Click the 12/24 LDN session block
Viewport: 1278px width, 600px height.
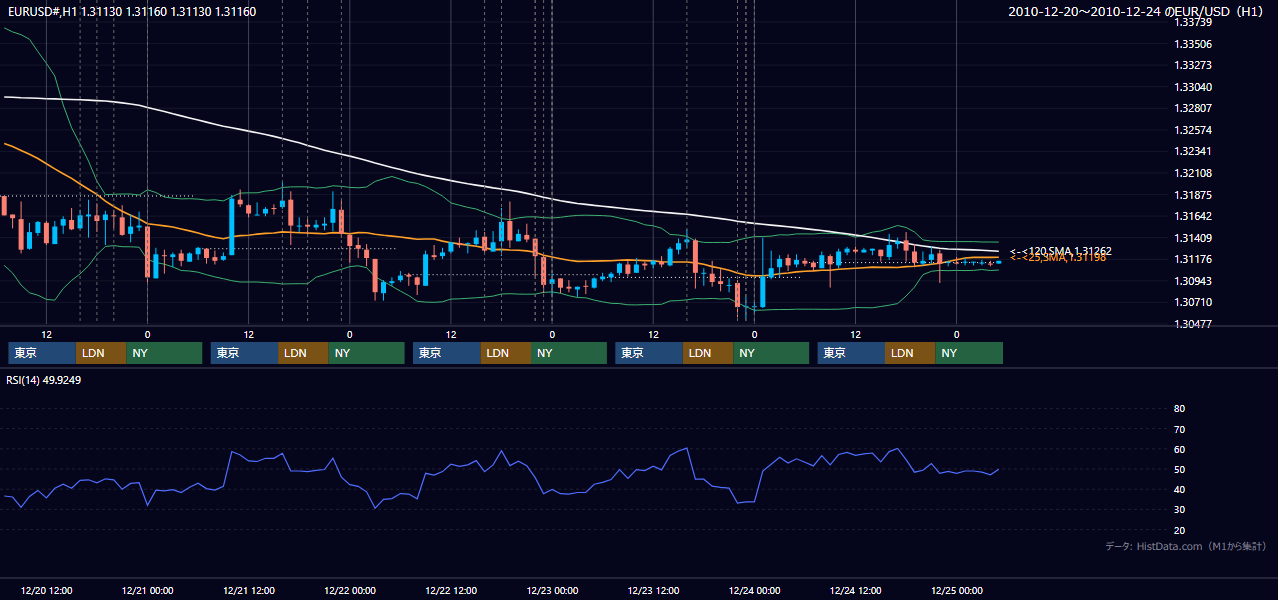(910, 353)
